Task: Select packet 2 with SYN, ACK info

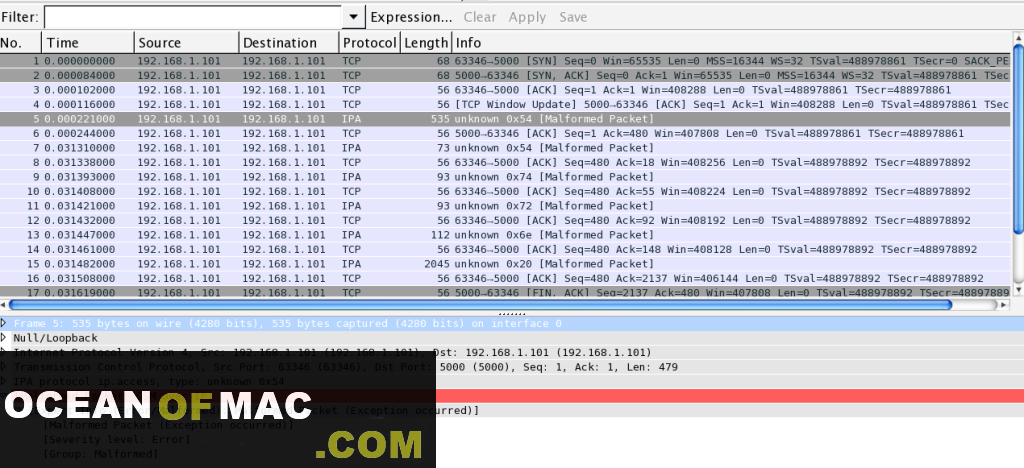Action: pos(505,75)
